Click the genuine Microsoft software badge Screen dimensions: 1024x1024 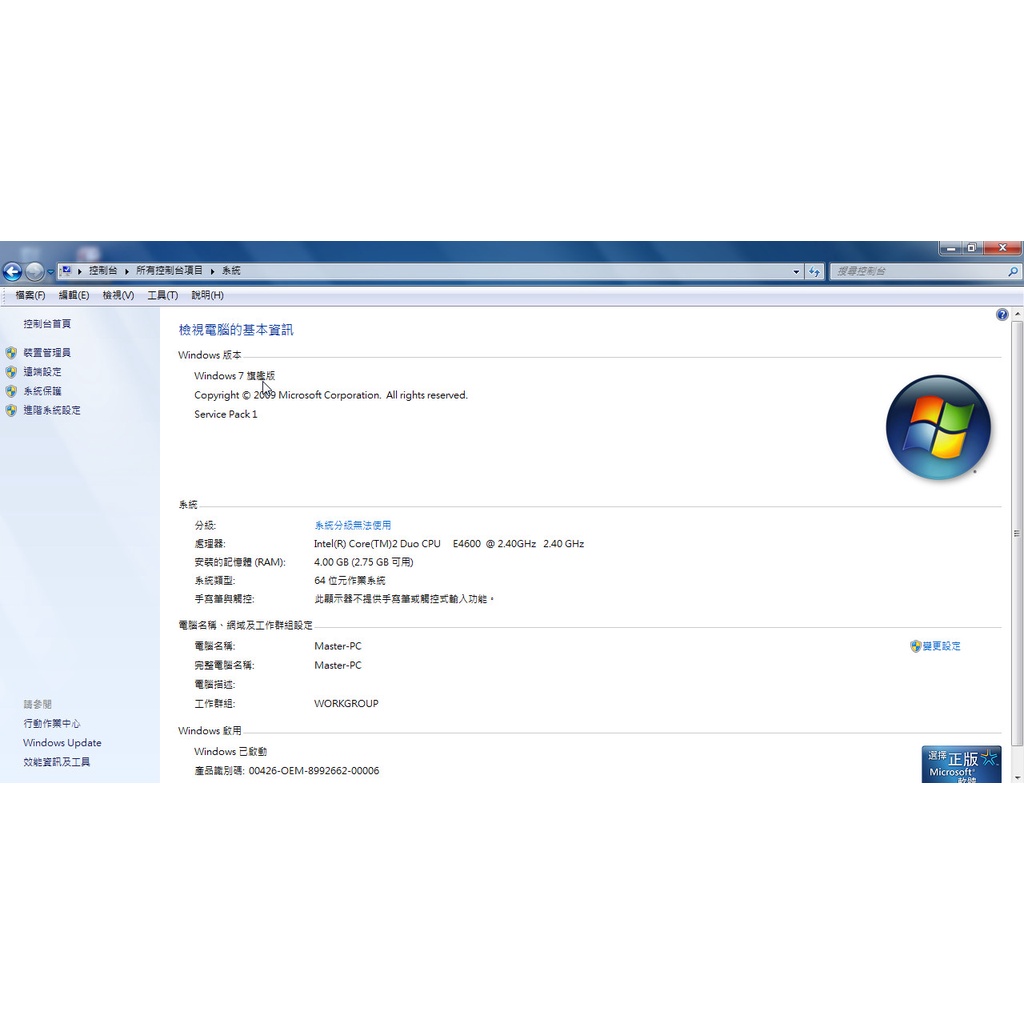point(961,765)
